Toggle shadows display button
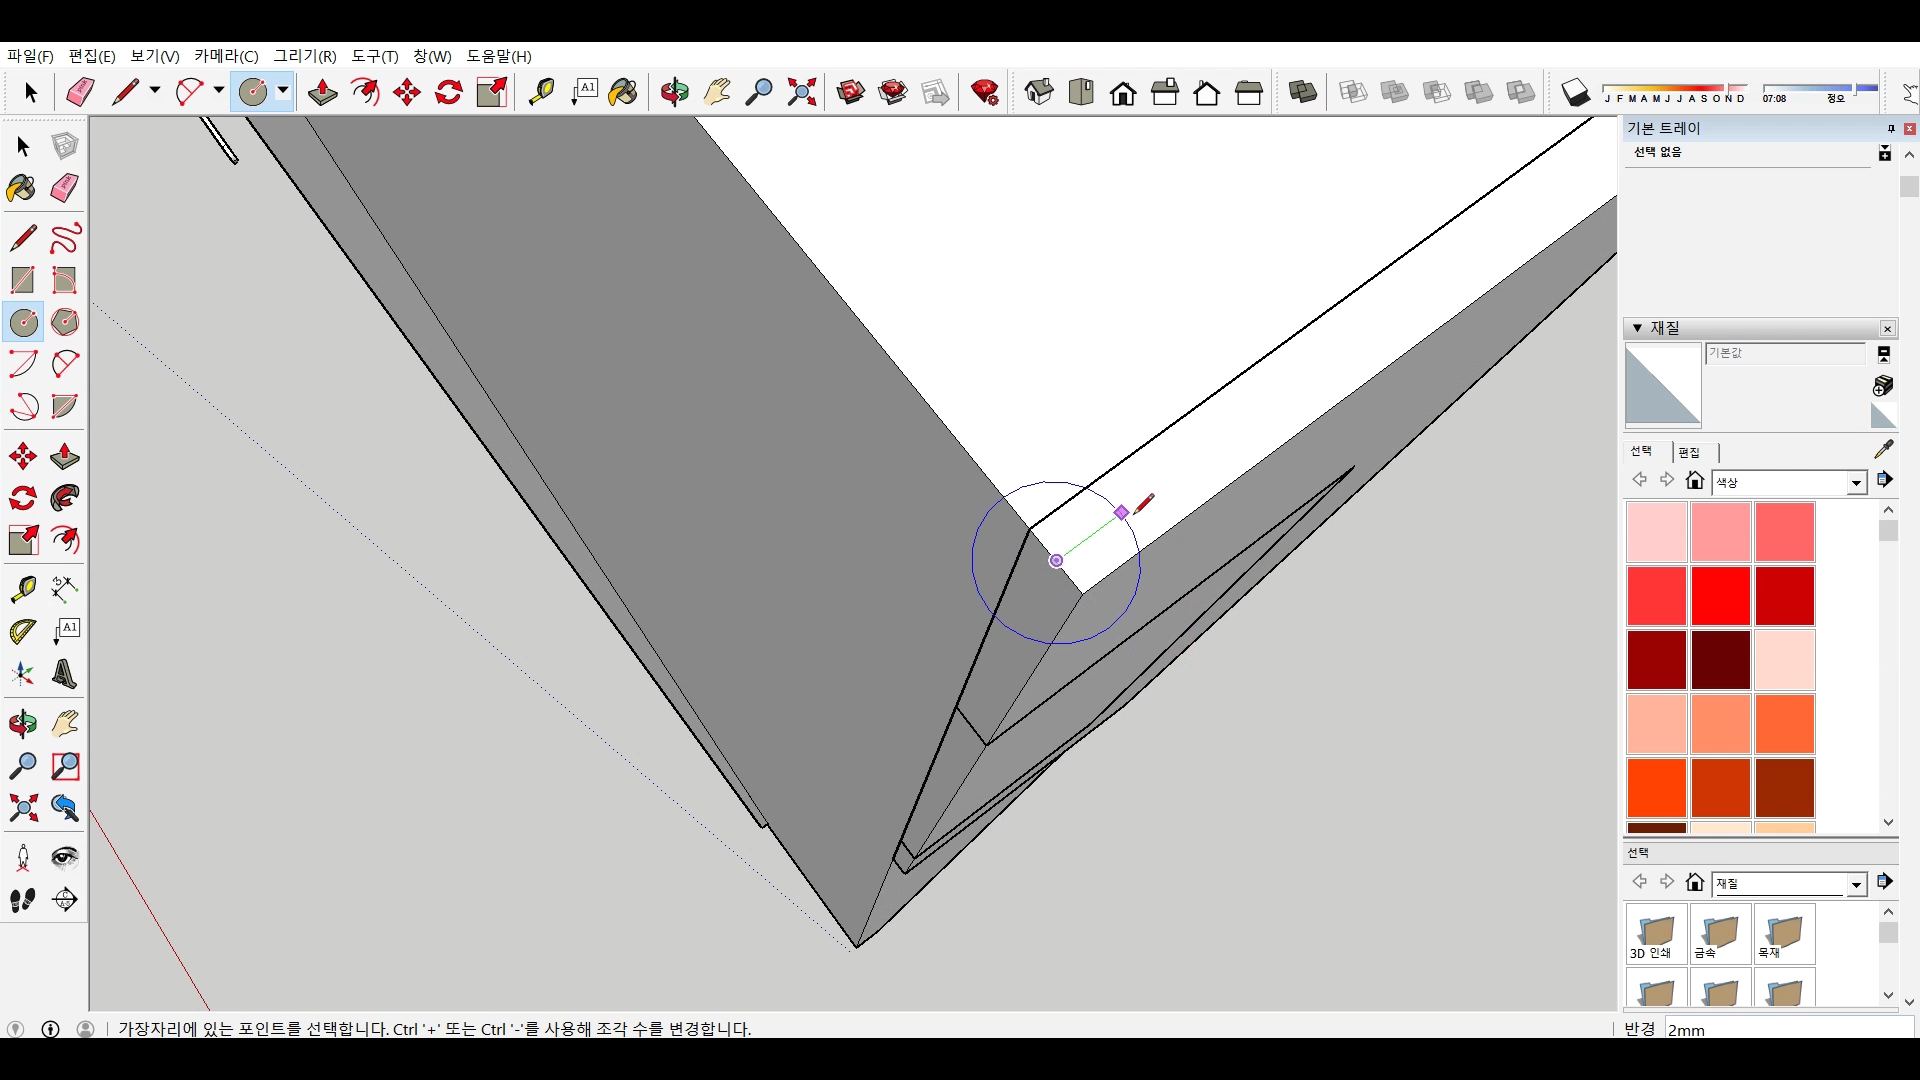The height and width of the screenshot is (1080, 1920). (1576, 93)
